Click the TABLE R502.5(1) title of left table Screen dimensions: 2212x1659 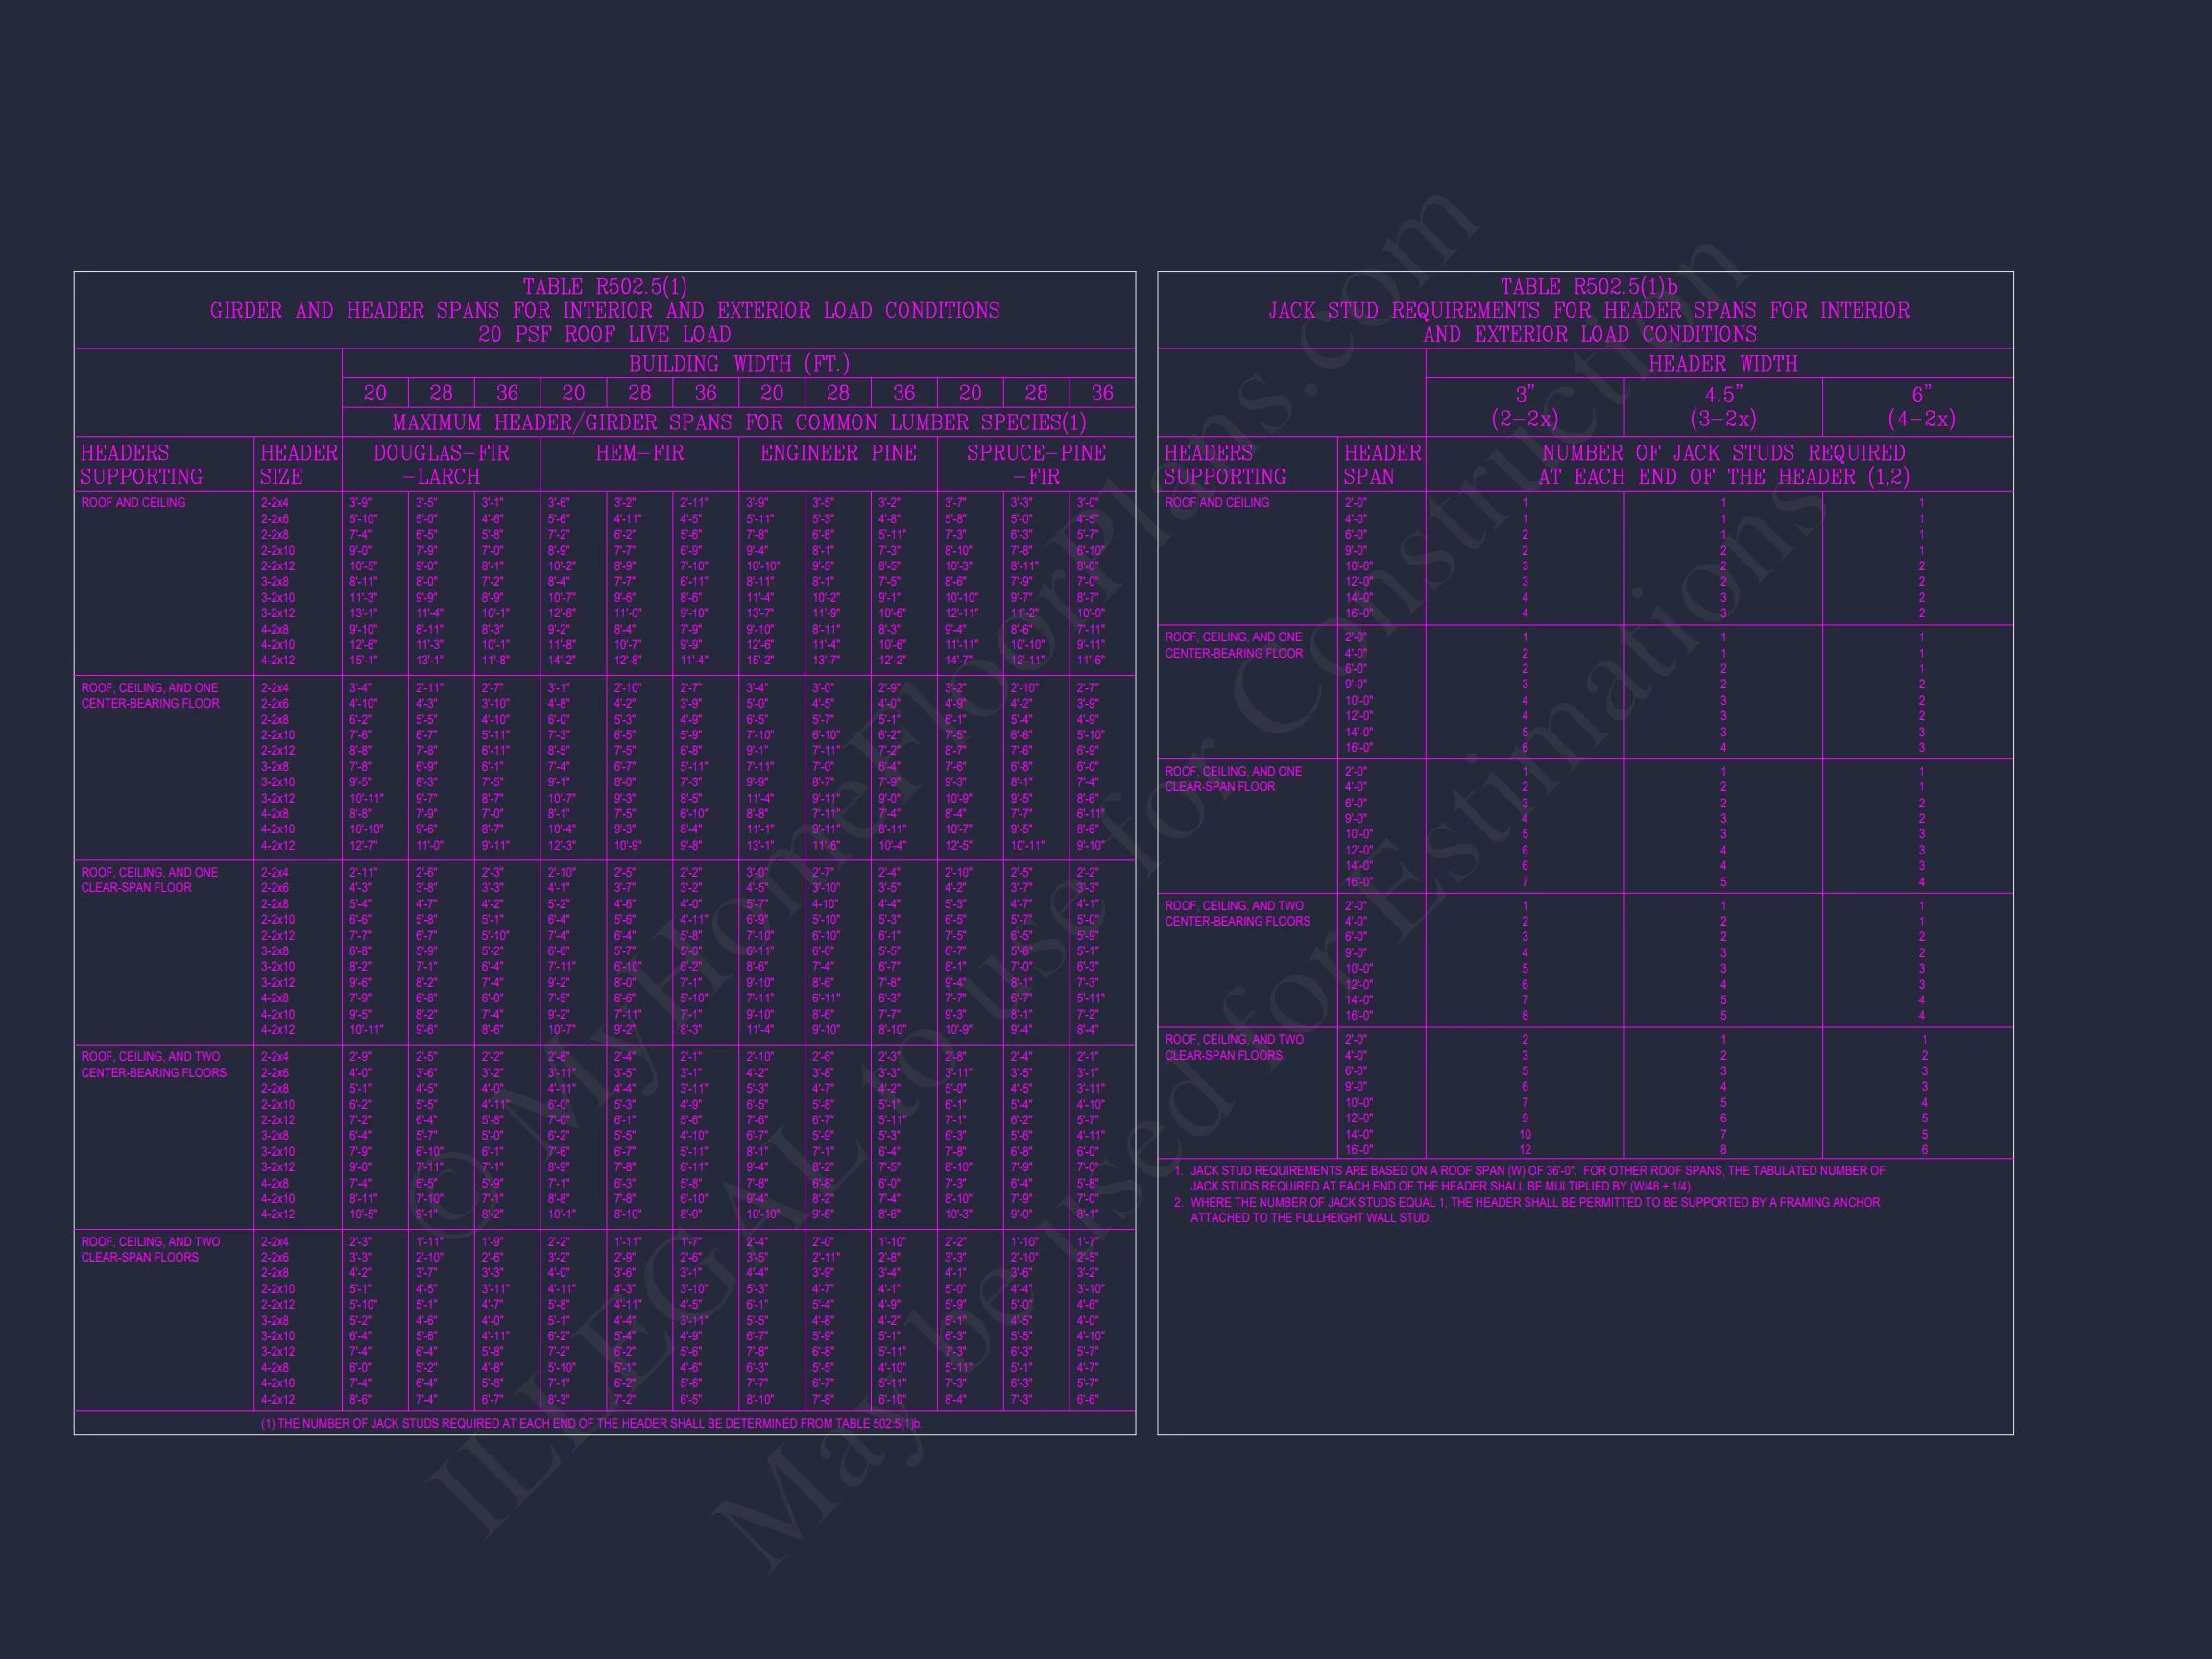point(604,287)
